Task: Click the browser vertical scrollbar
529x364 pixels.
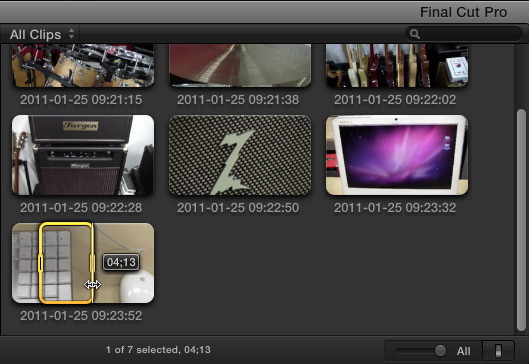Action: click(521, 219)
